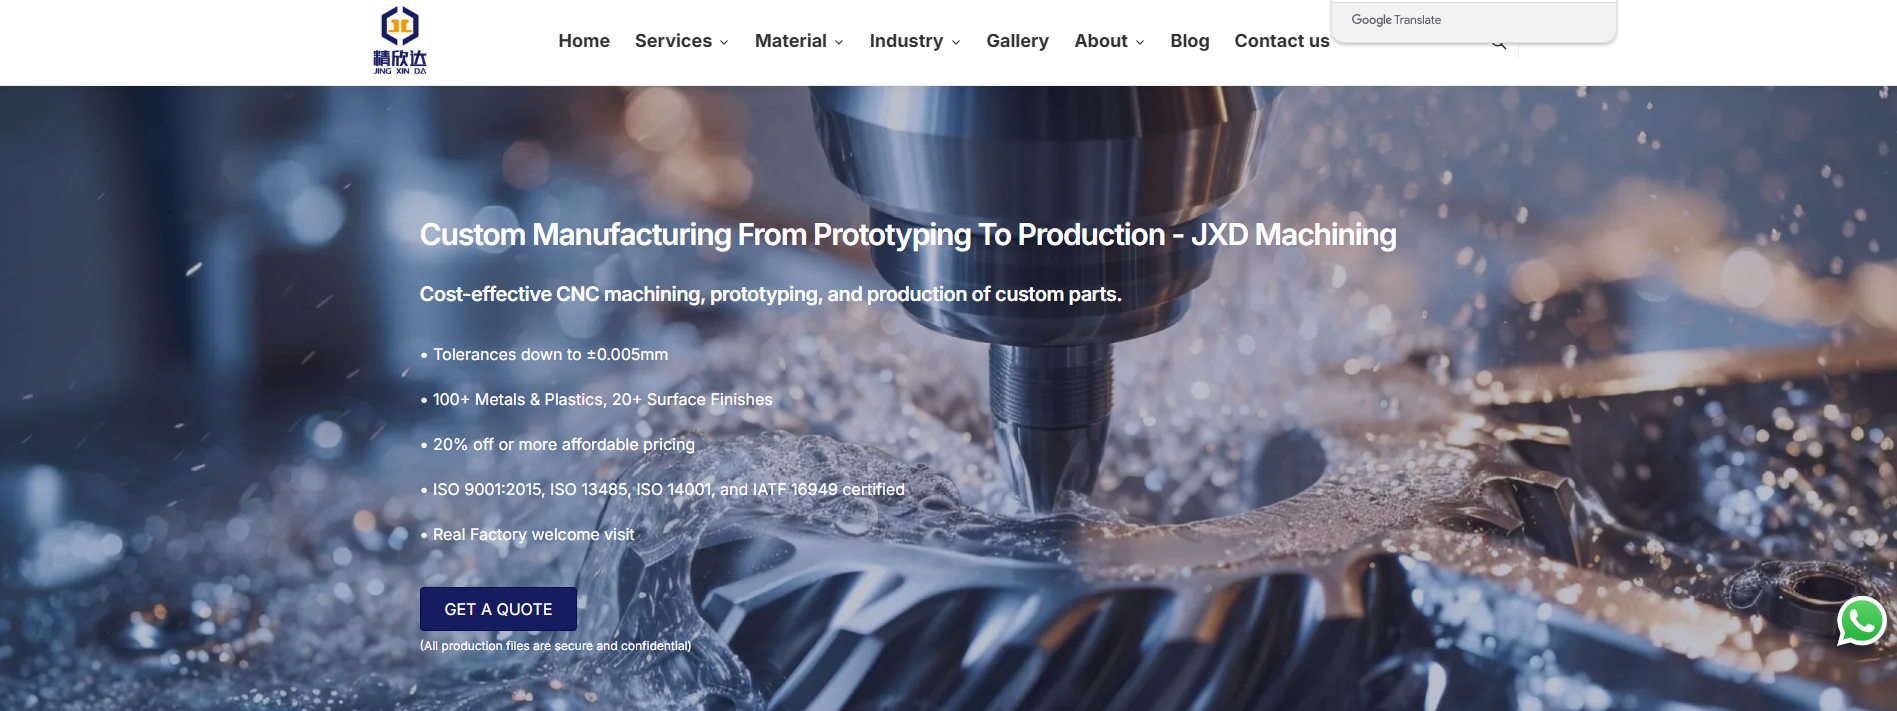Image resolution: width=1897 pixels, height=711 pixels.
Task: Expand the About dropdown arrow
Action: tap(1140, 42)
